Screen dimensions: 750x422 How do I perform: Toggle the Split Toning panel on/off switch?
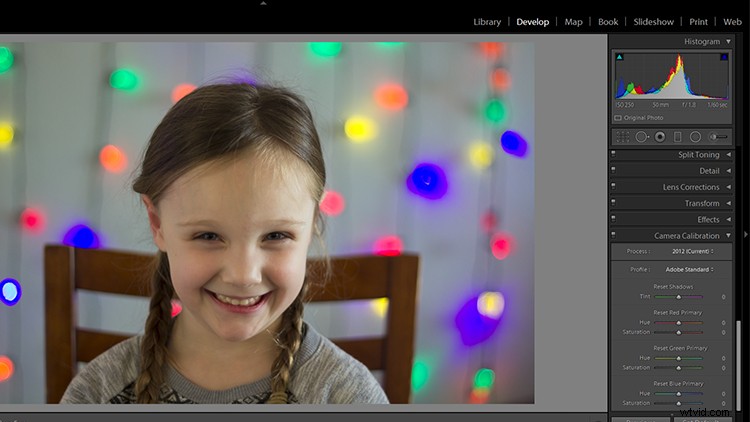pos(613,154)
